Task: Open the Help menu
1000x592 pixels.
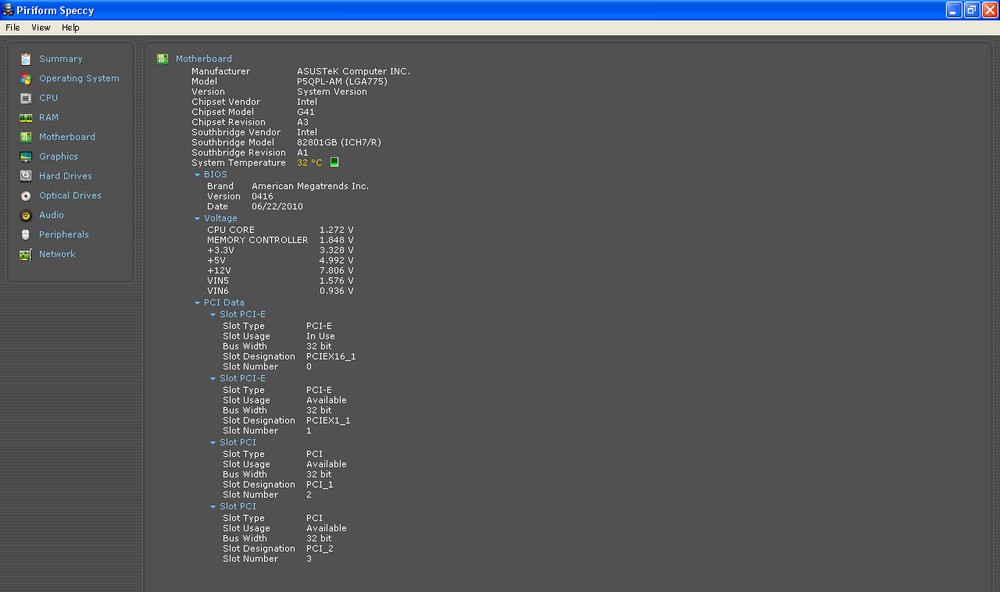Action: [70, 27]
